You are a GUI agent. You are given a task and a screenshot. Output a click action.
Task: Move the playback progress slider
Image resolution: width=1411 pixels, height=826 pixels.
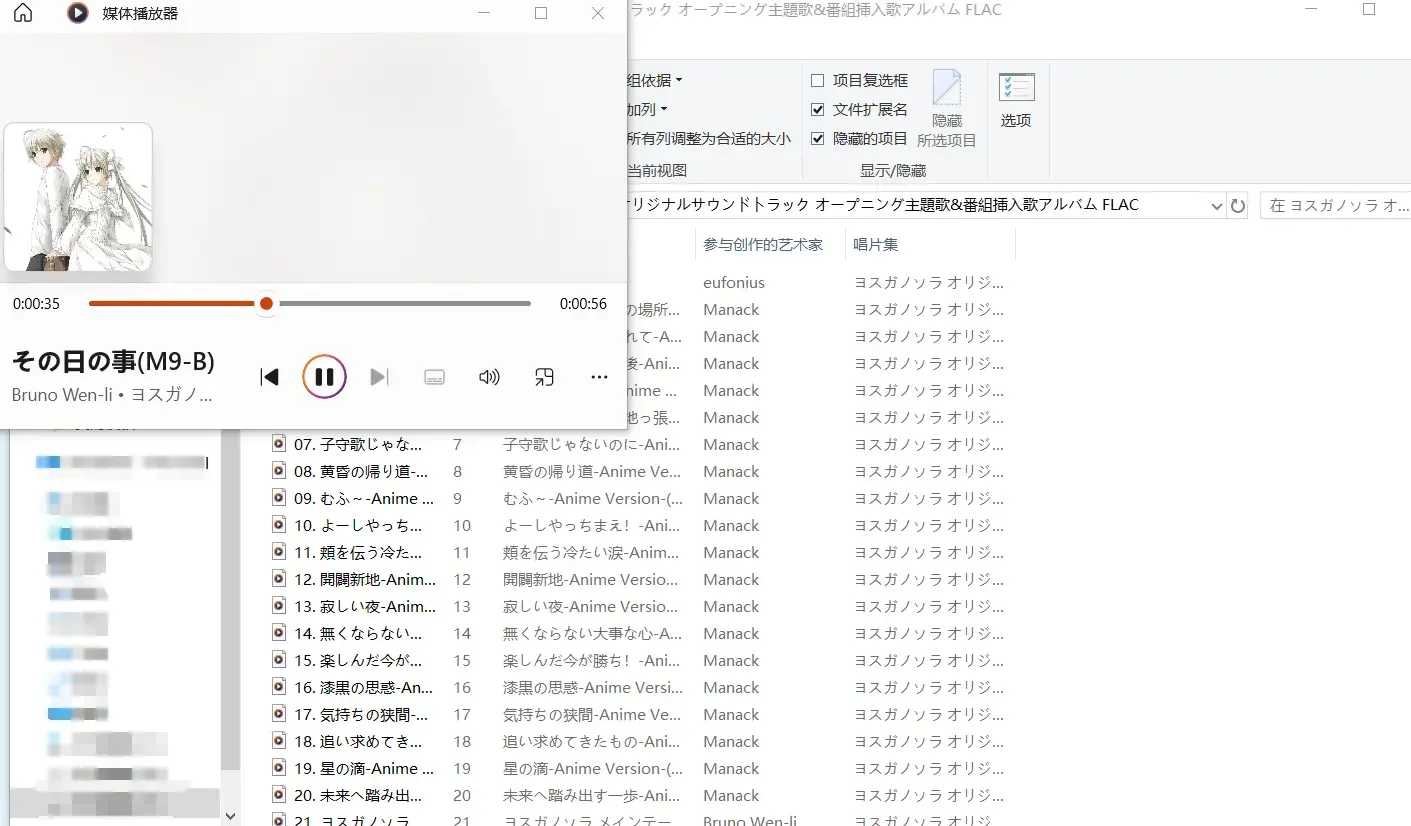coord(266,303)
